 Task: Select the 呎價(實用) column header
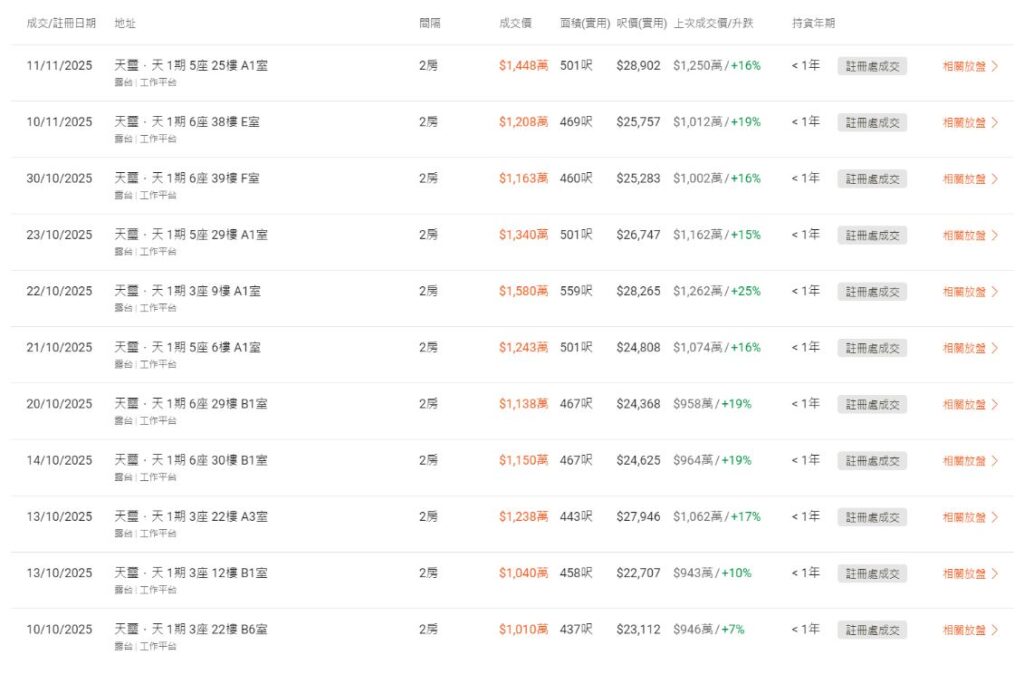tap(641, 22)
